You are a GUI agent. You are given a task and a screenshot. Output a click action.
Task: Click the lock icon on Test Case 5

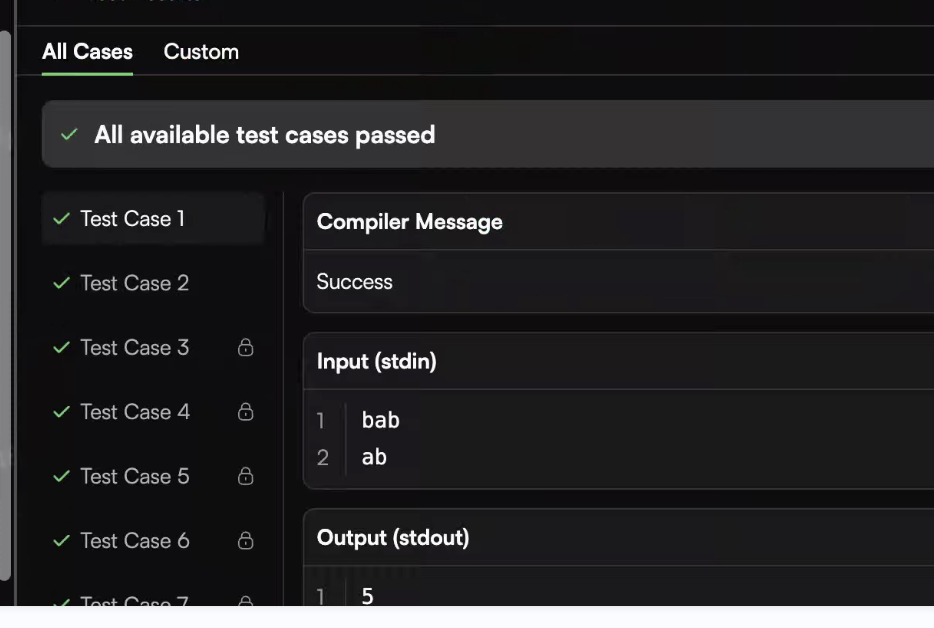click(x=245, y=475)
